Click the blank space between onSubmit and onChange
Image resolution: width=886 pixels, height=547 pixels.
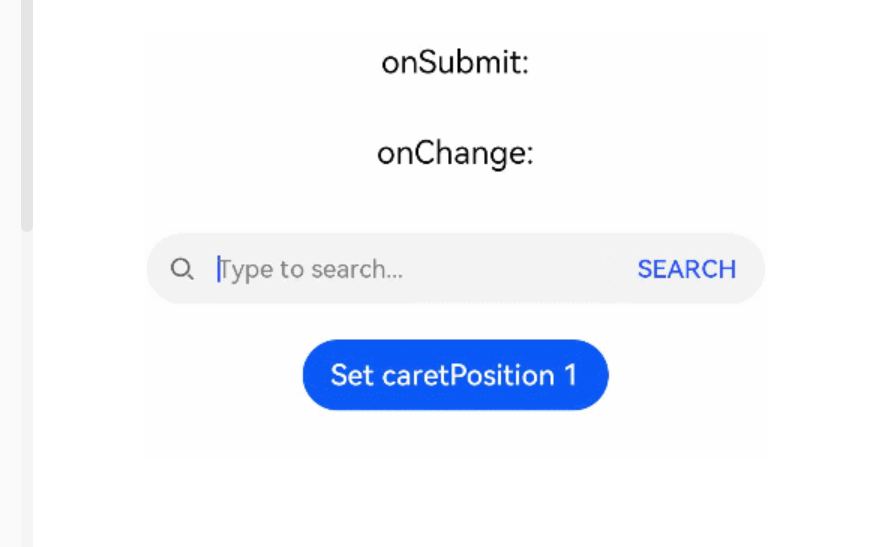click(x=455, y=107)
